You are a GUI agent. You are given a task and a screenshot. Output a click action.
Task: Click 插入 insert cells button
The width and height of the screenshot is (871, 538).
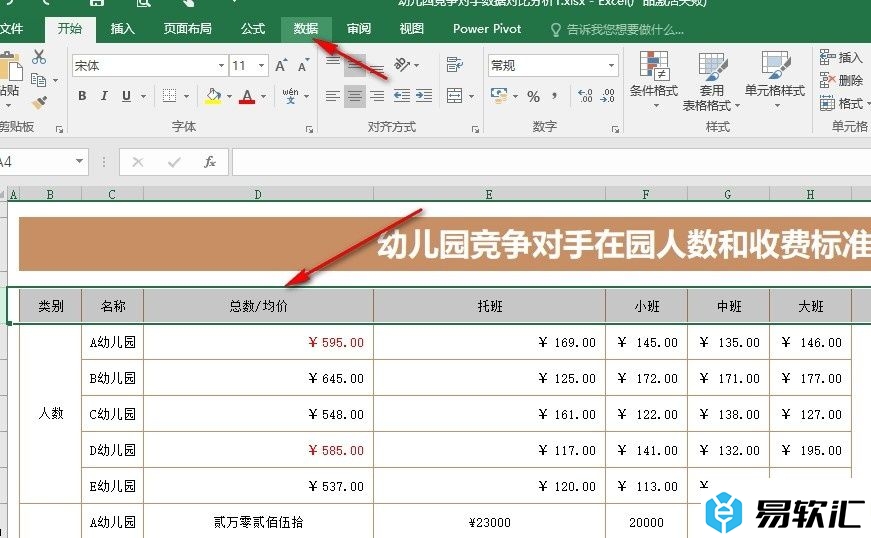tap(840, 57)
